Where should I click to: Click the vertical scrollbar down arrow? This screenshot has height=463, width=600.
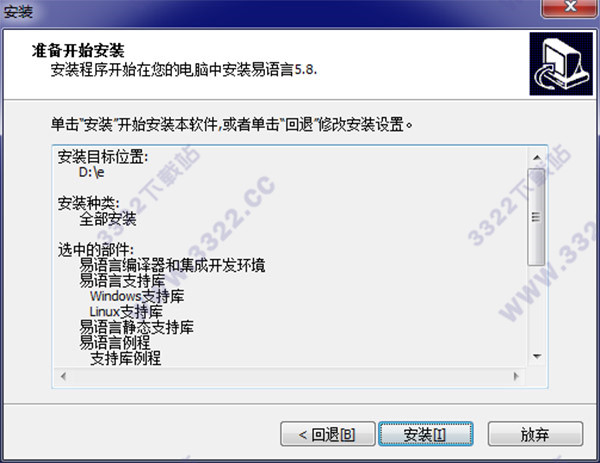[537, 356]
